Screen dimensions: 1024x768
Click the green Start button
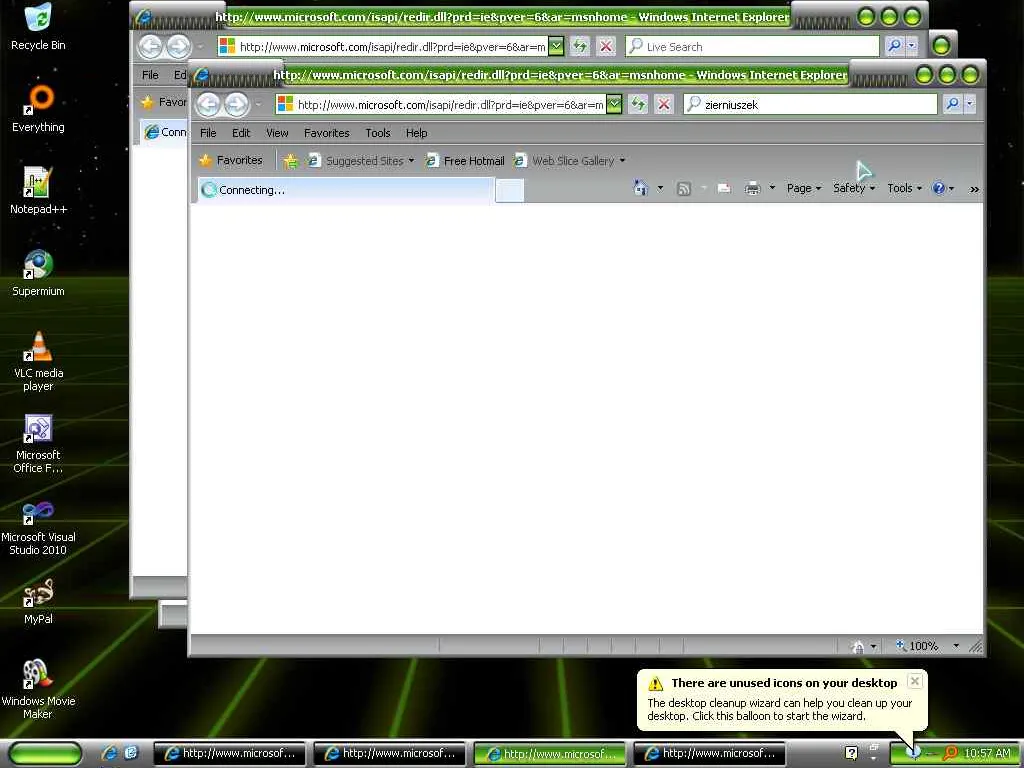point(44,753)
